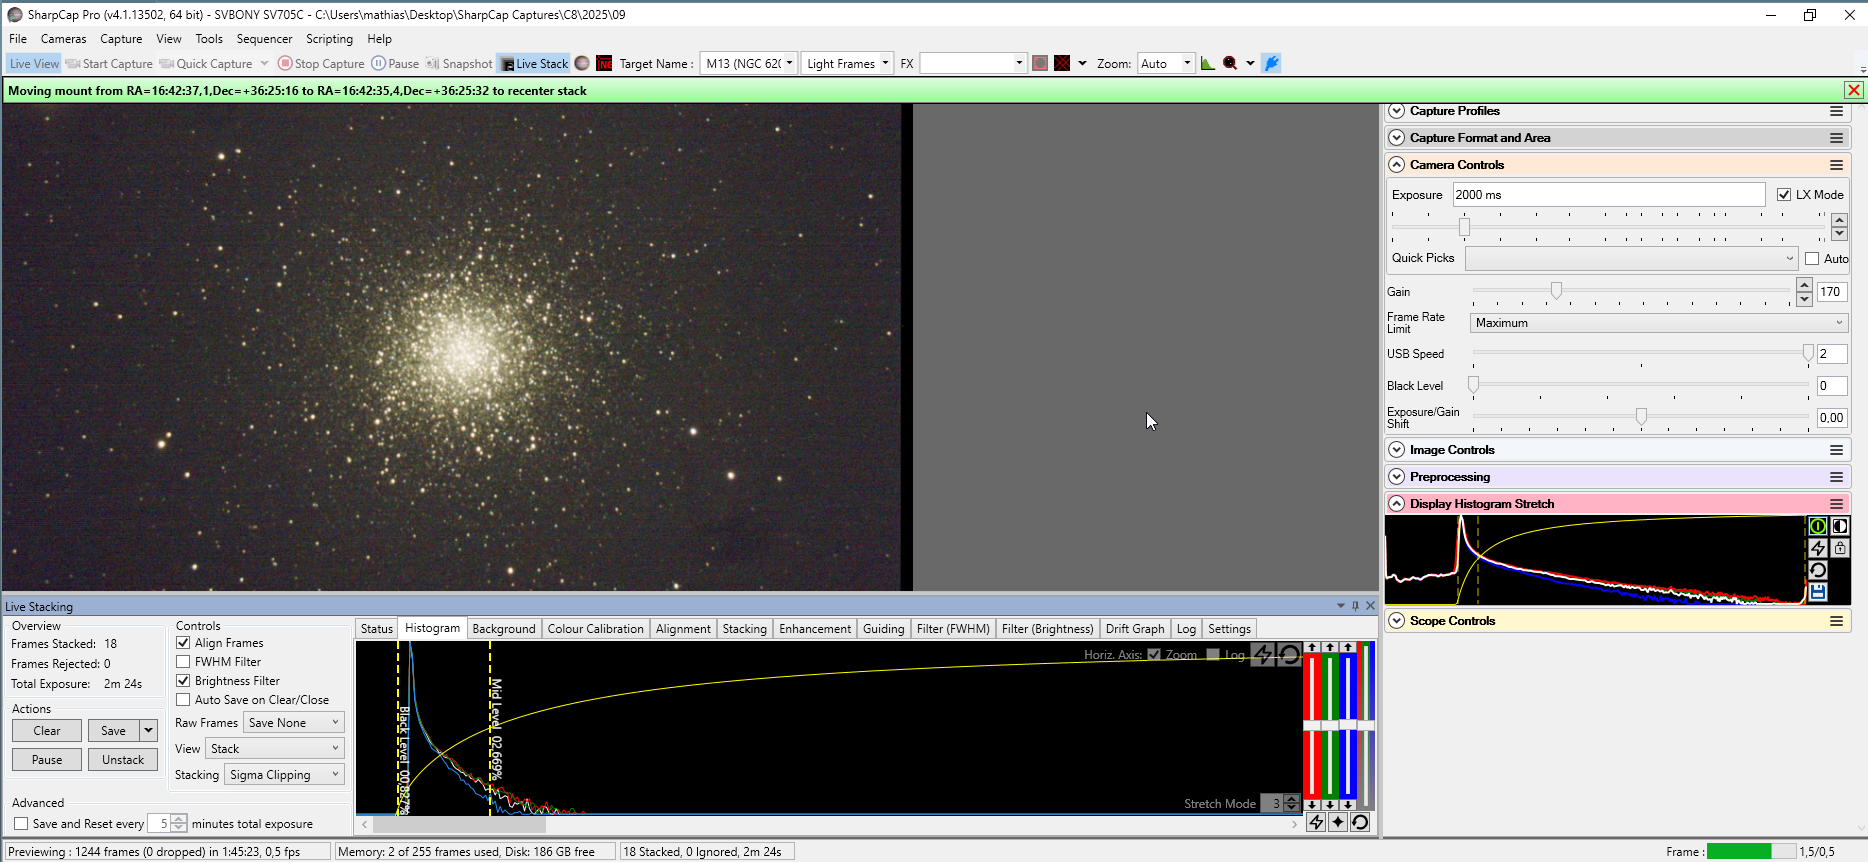1868x862 pixels.
Task: Toggle the LX Mode checkbox
Action: click(1784, 195)
